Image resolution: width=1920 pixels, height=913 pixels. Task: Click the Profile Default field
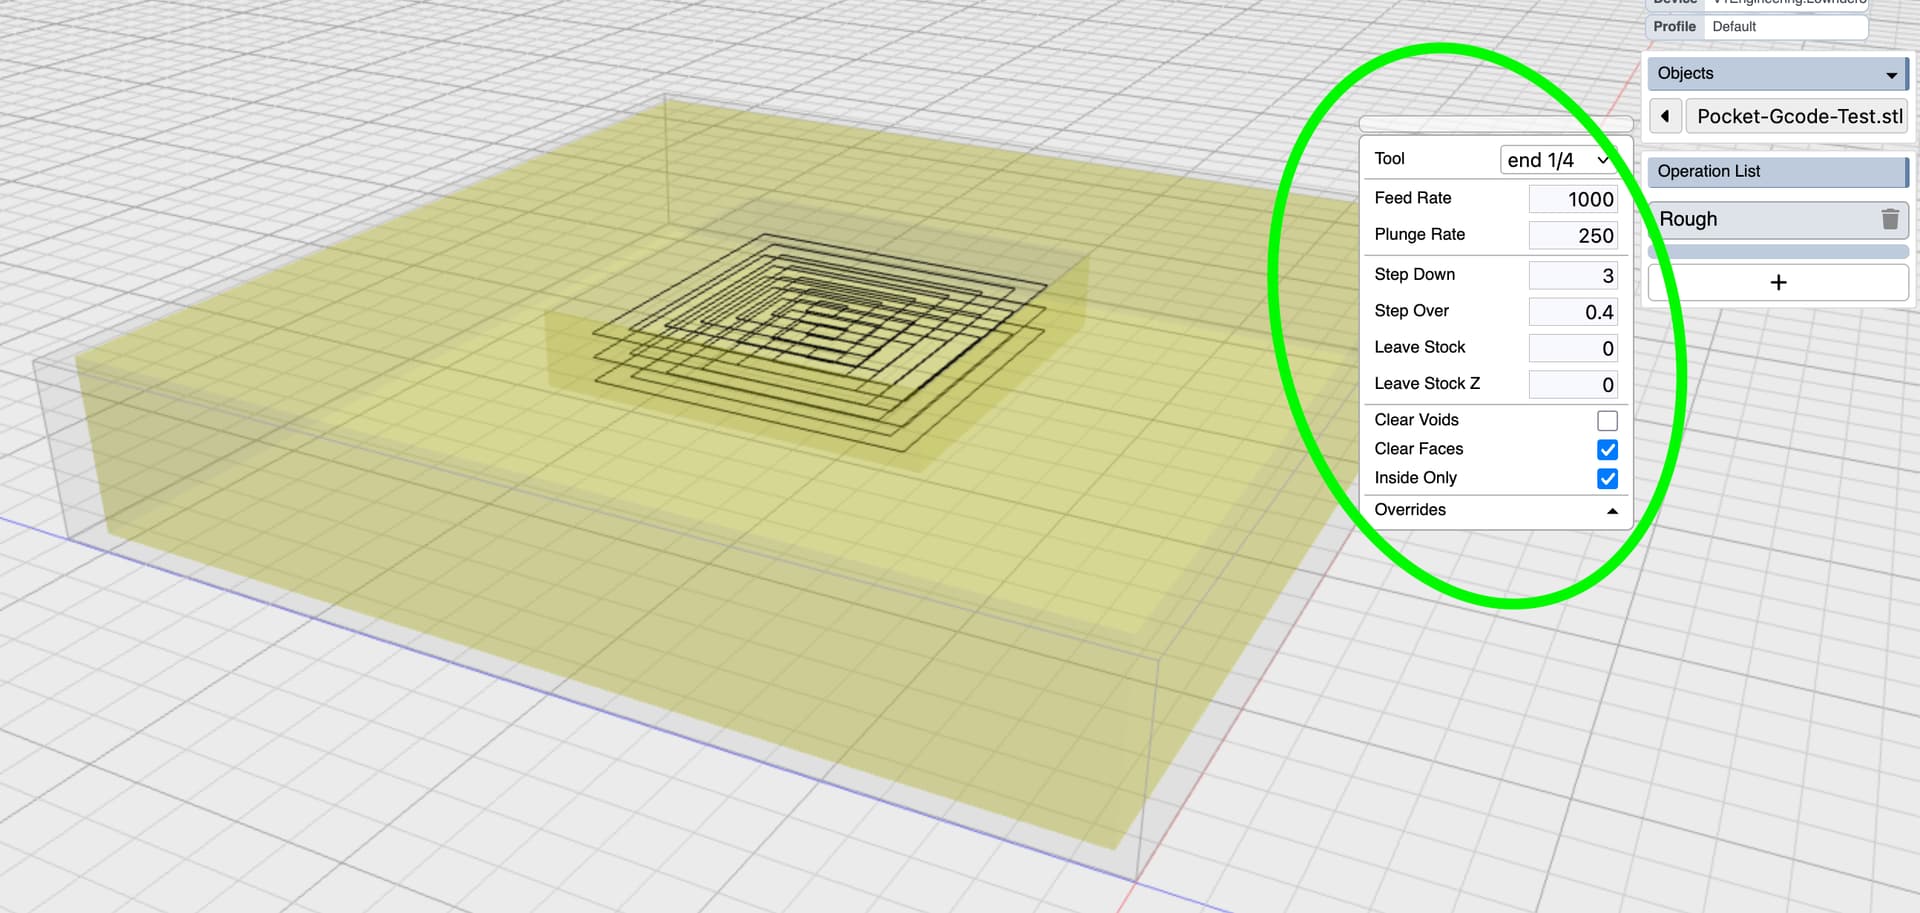(x=1785, y=27)
